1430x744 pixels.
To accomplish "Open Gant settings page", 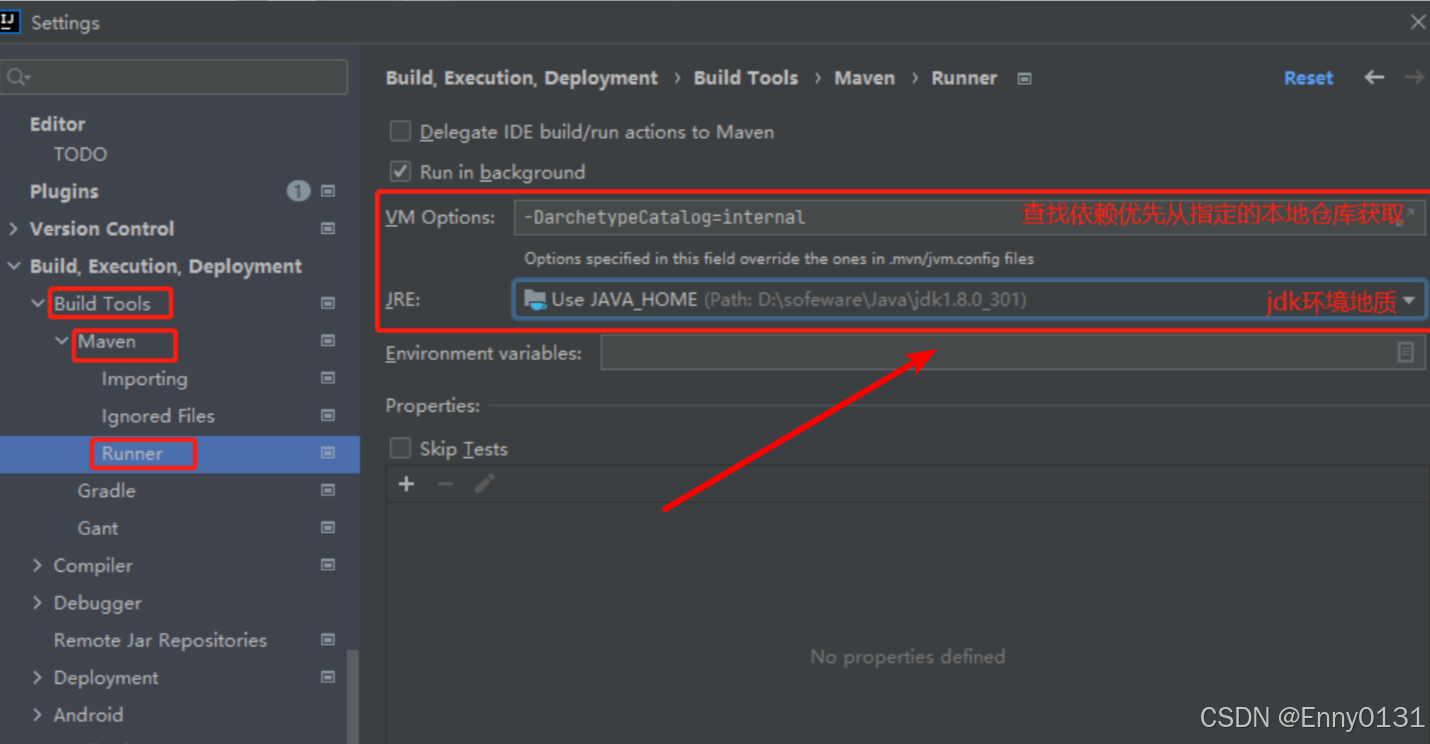I will pos(98,527).
